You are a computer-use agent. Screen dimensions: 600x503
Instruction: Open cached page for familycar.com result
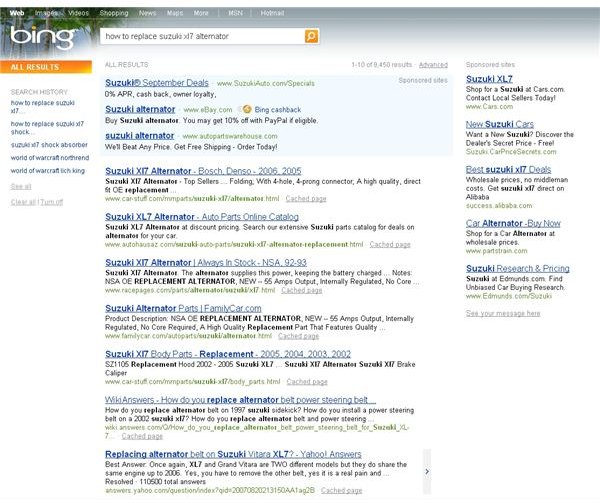click(298, 336)
